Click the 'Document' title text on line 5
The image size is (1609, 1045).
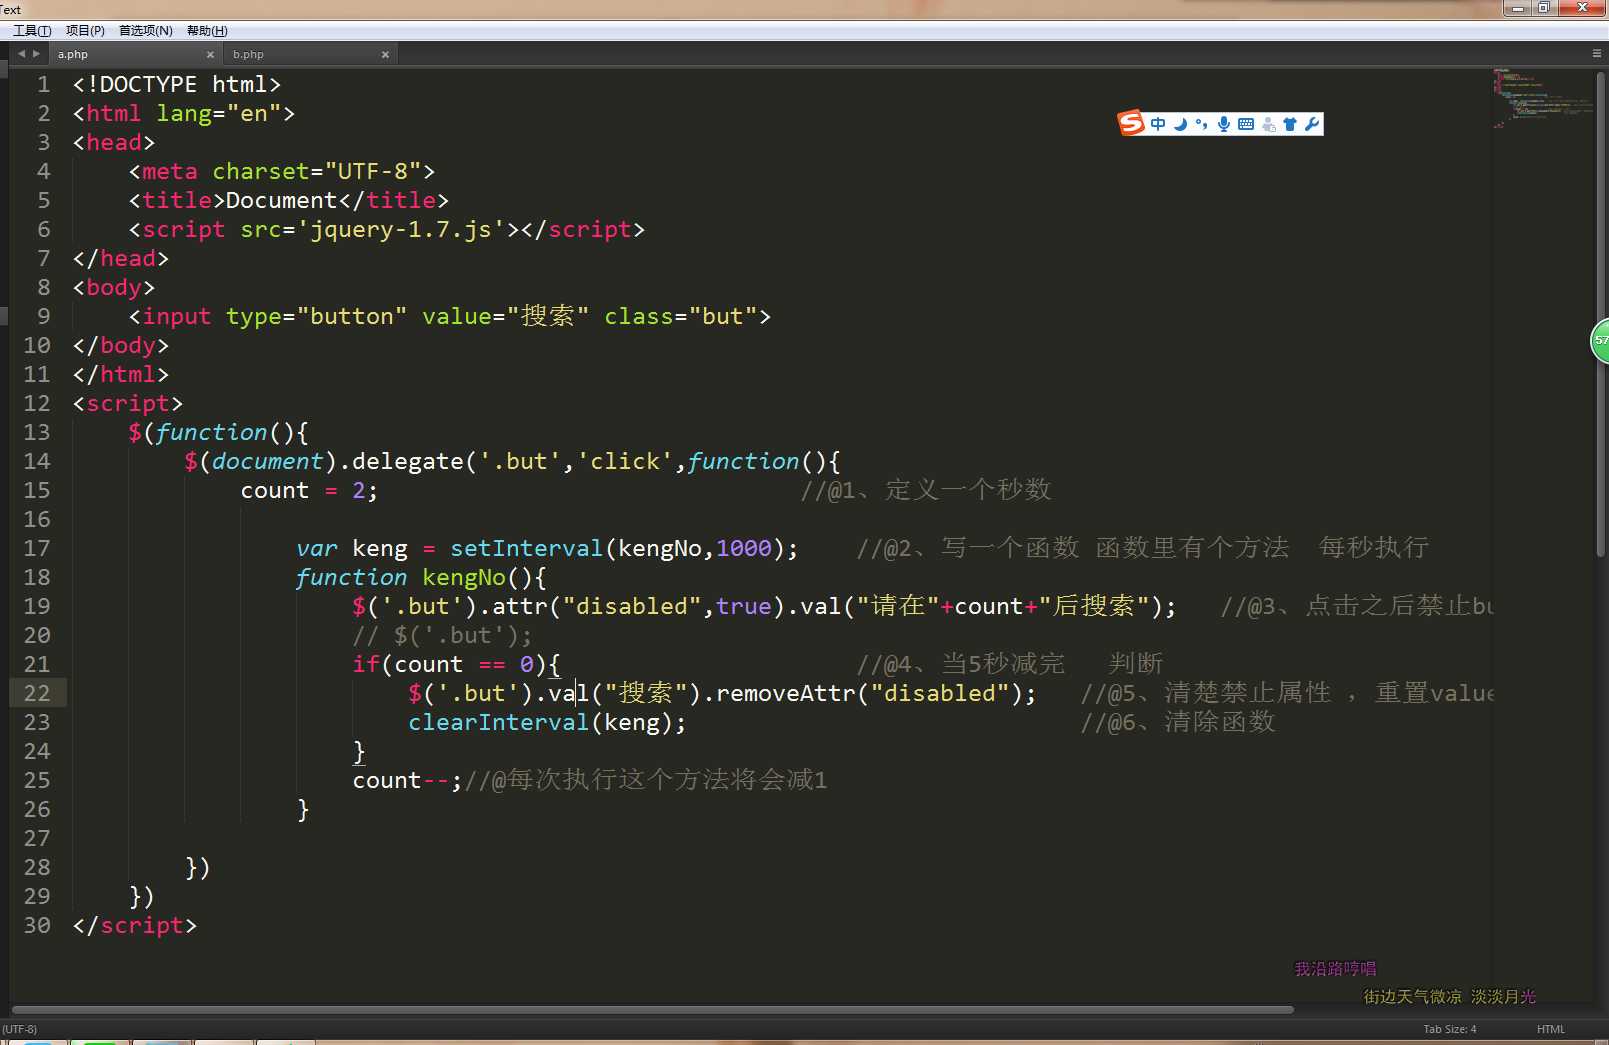click(282, 200)
